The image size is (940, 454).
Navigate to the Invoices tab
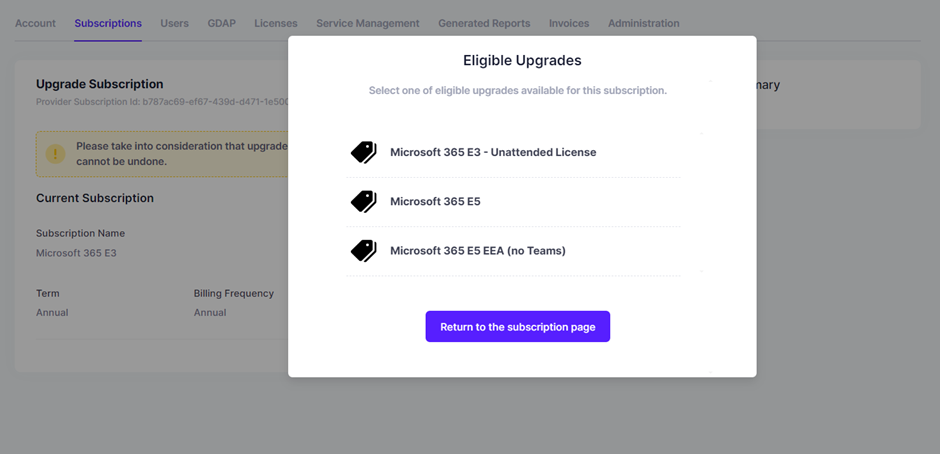[569, 23]
